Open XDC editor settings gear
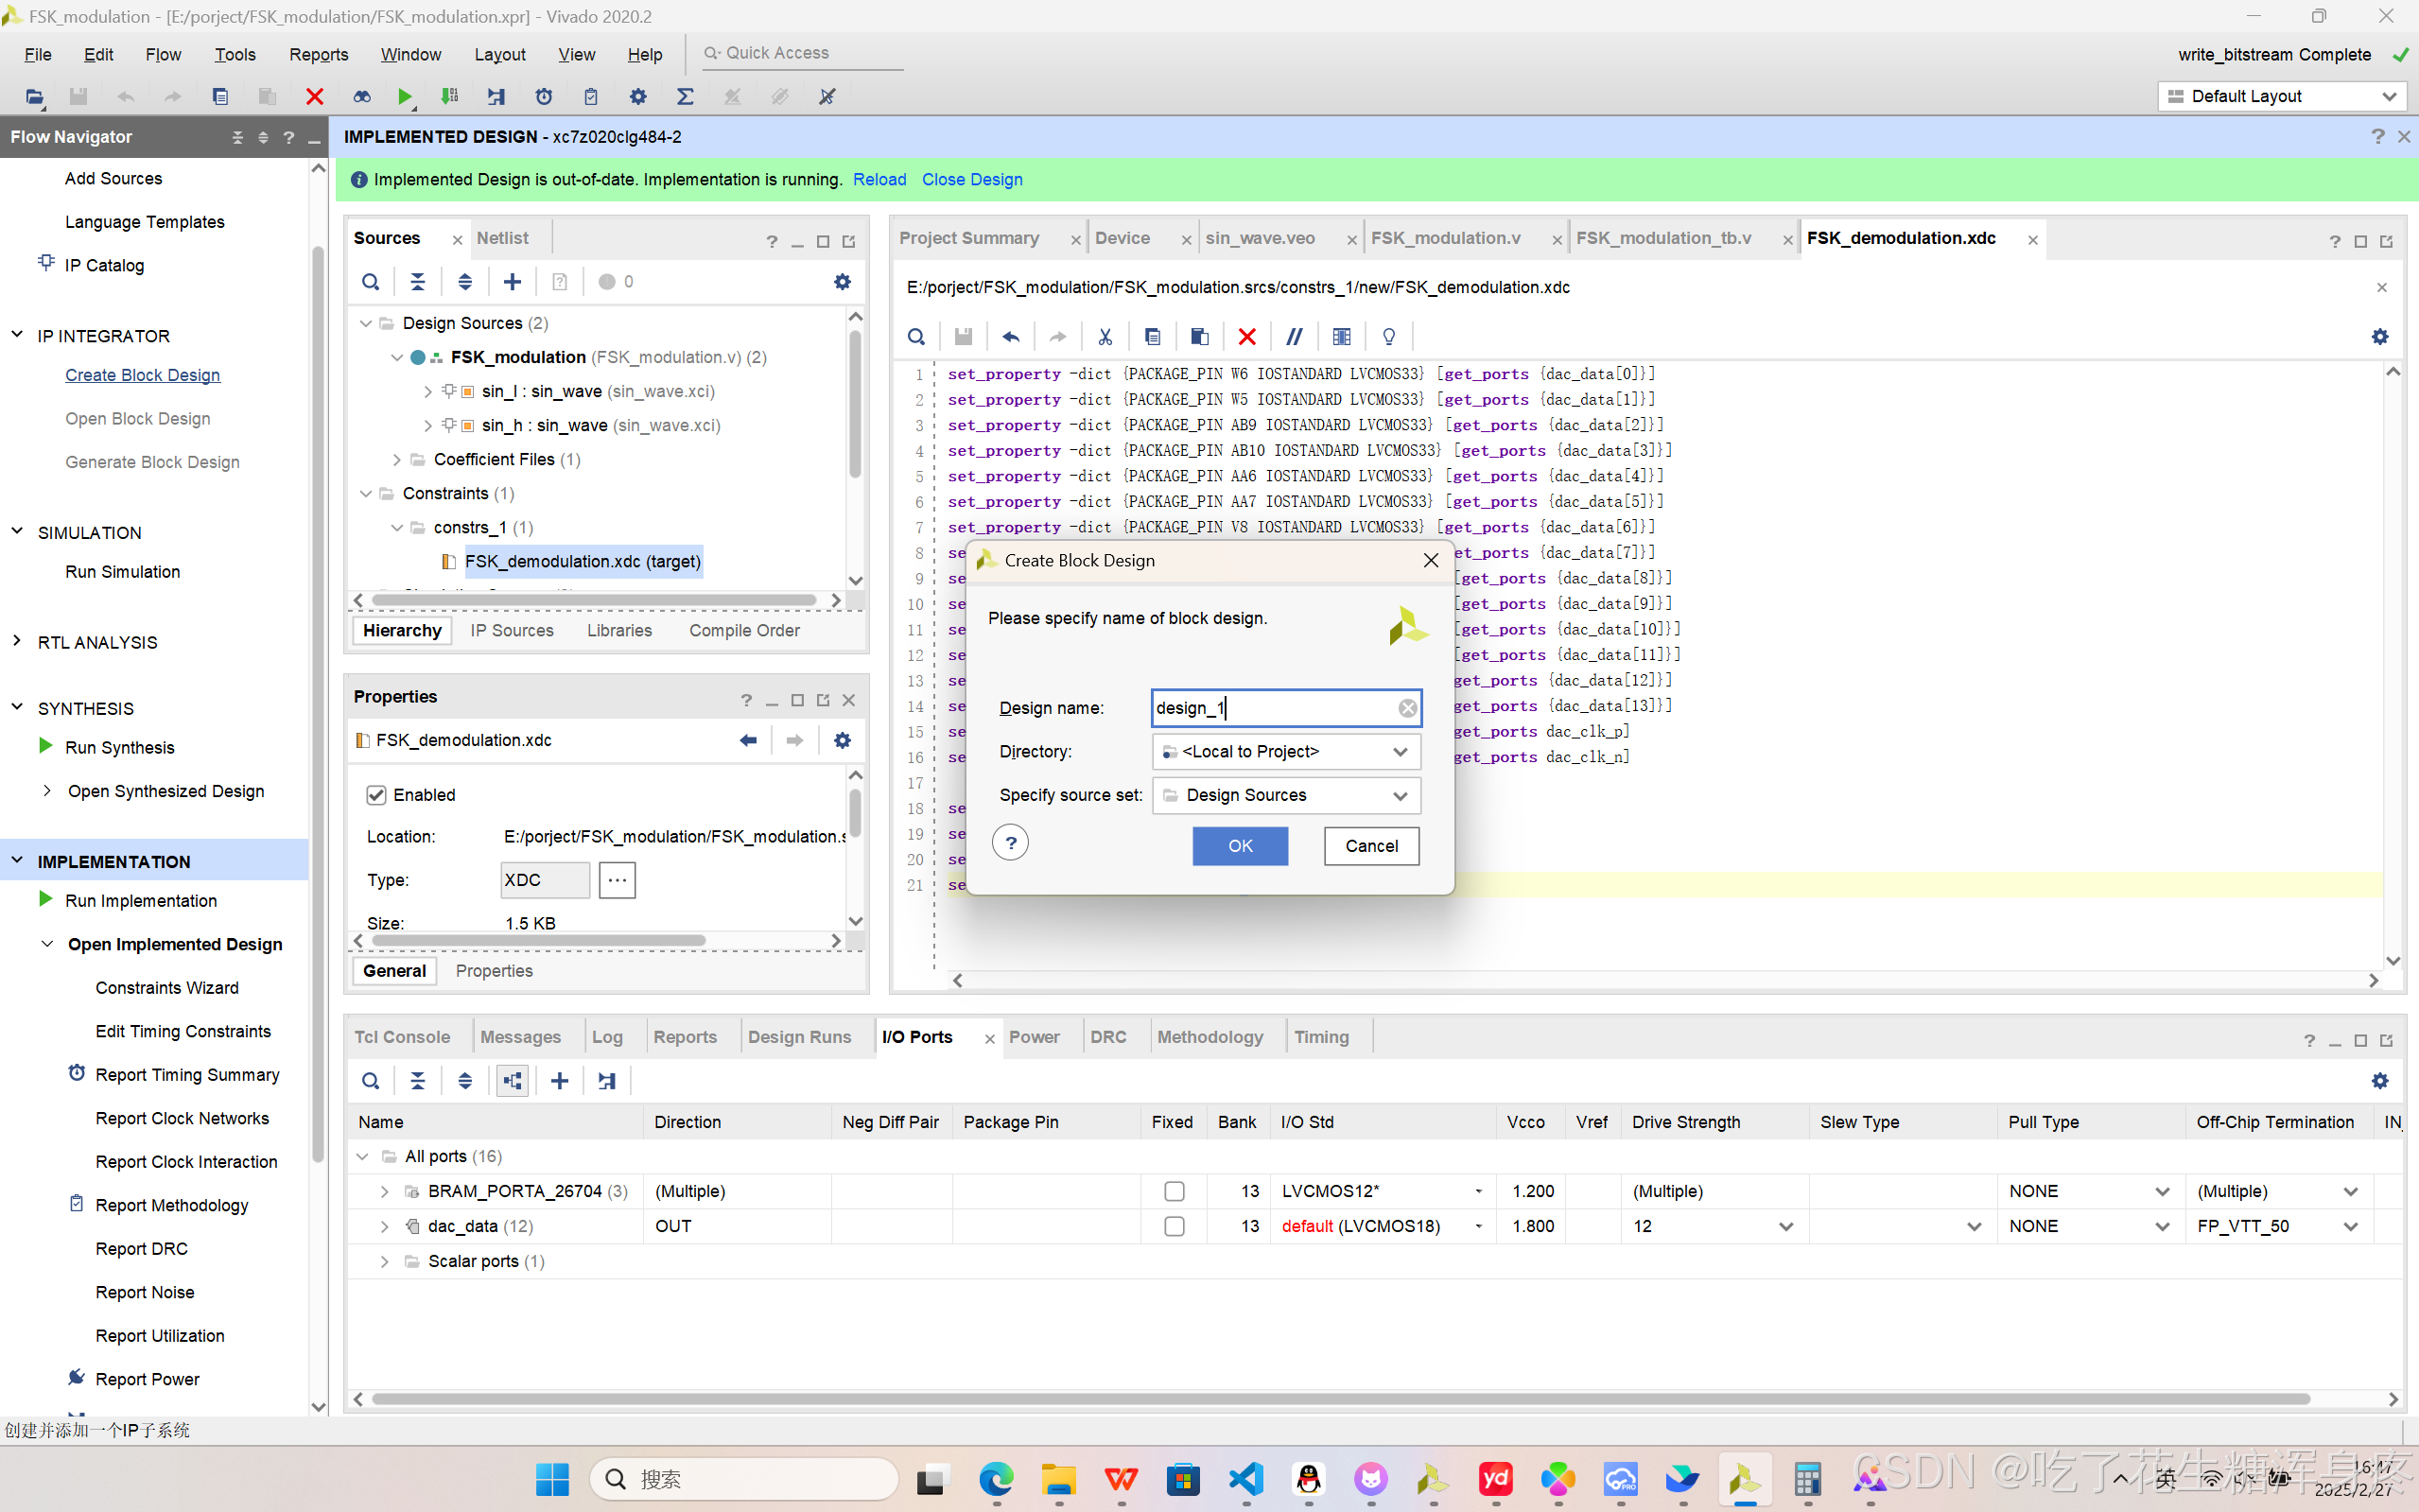2419x1512 pixels. (2379, 336)
